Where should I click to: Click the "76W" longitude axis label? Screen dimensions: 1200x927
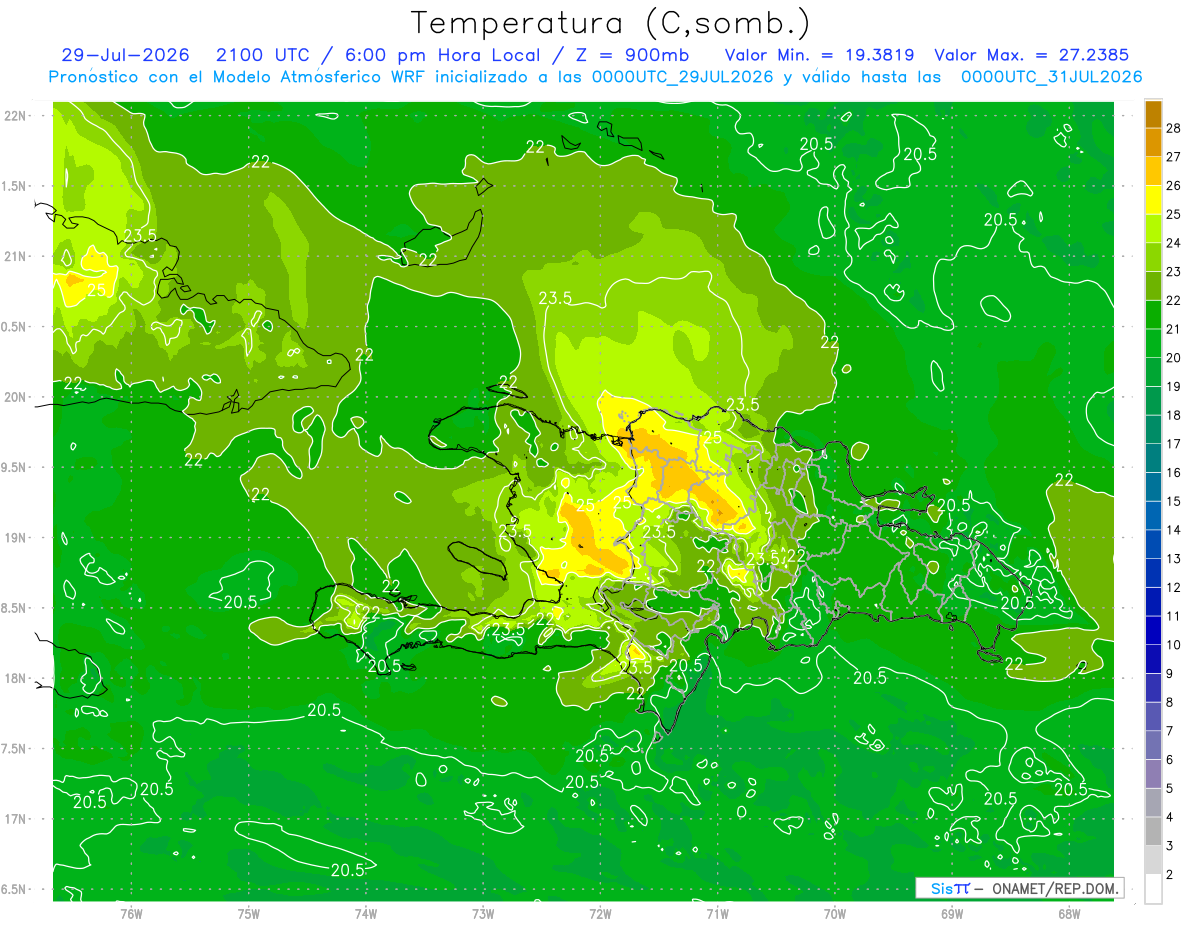click(131, 913)
